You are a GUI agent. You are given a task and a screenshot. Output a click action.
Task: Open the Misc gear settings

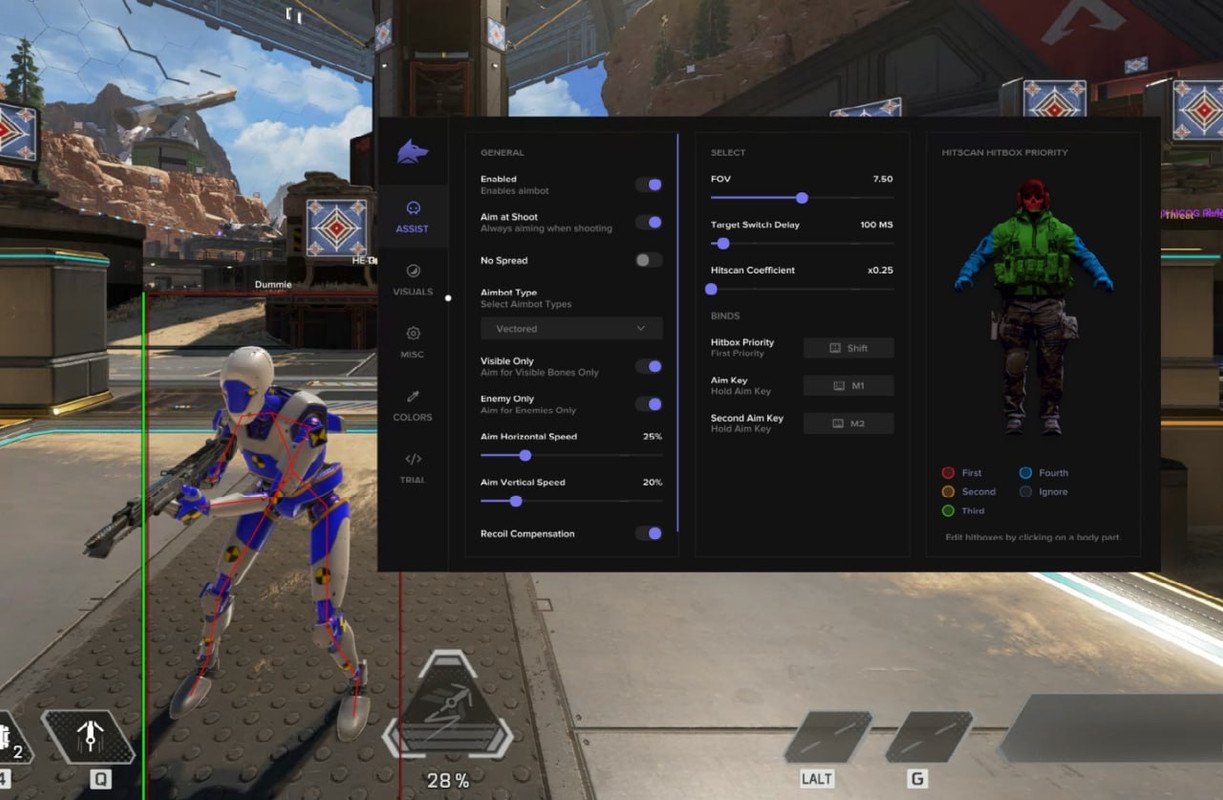[x=412, y=342]
